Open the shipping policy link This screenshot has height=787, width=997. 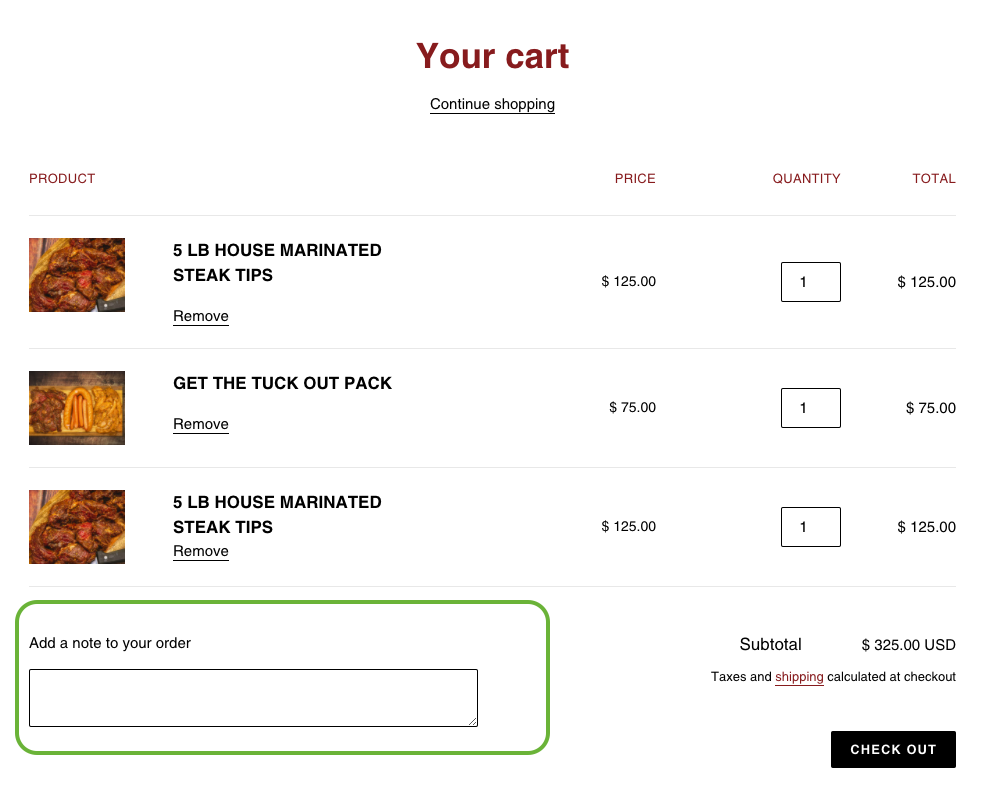coord(799,677)
